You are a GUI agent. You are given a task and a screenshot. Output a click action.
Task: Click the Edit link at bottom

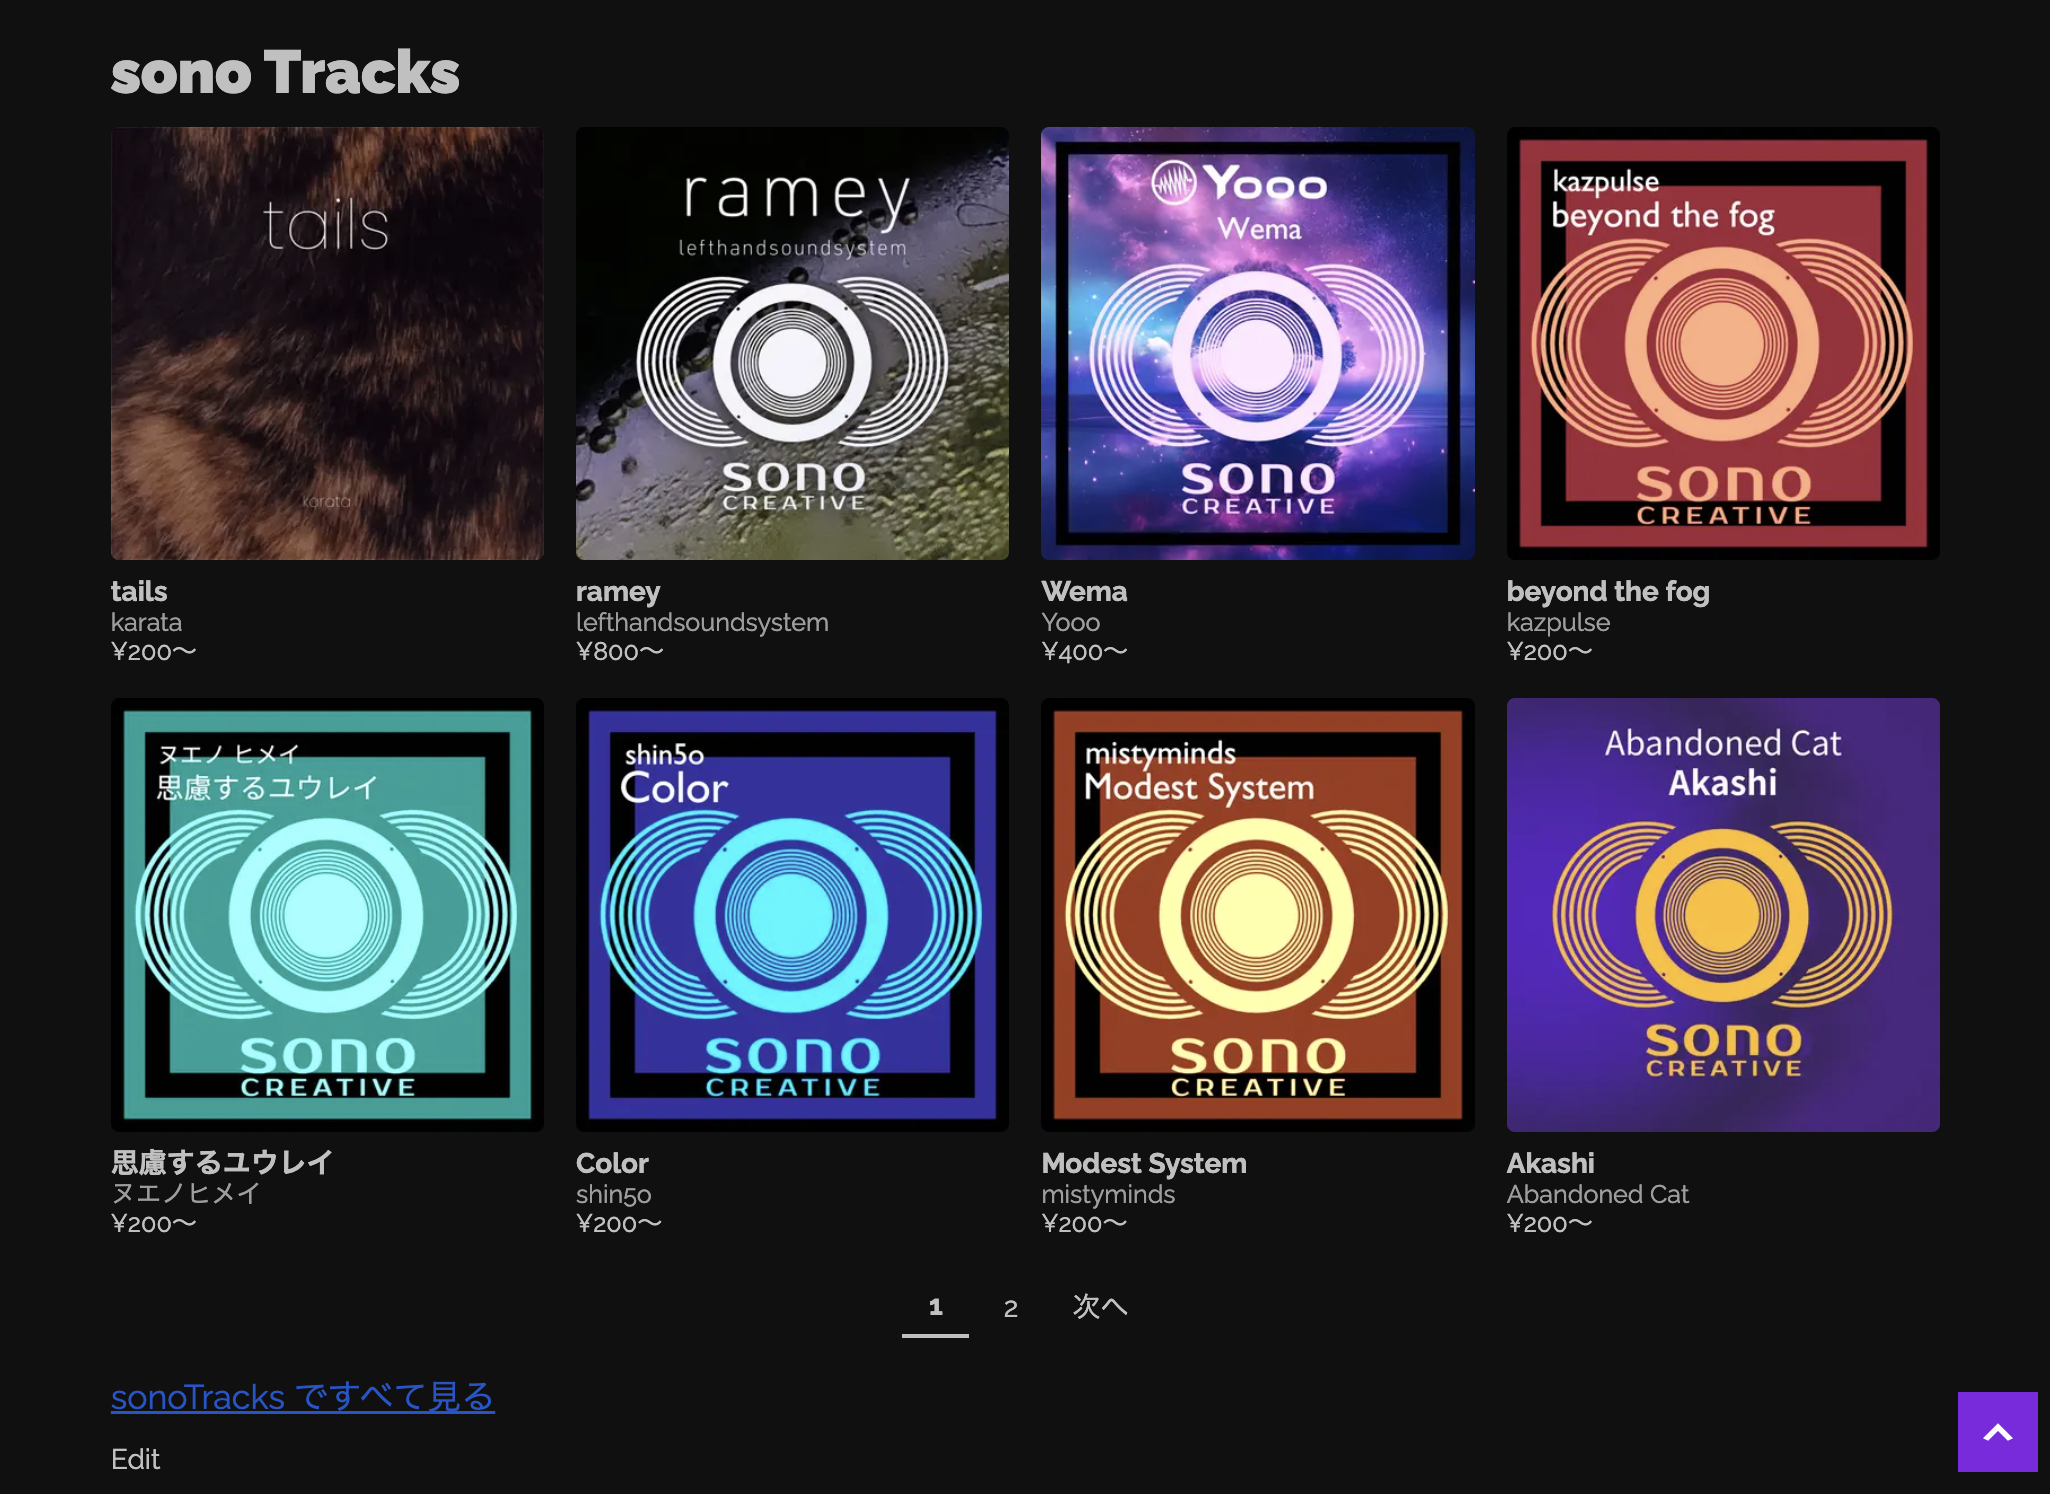135,1459
